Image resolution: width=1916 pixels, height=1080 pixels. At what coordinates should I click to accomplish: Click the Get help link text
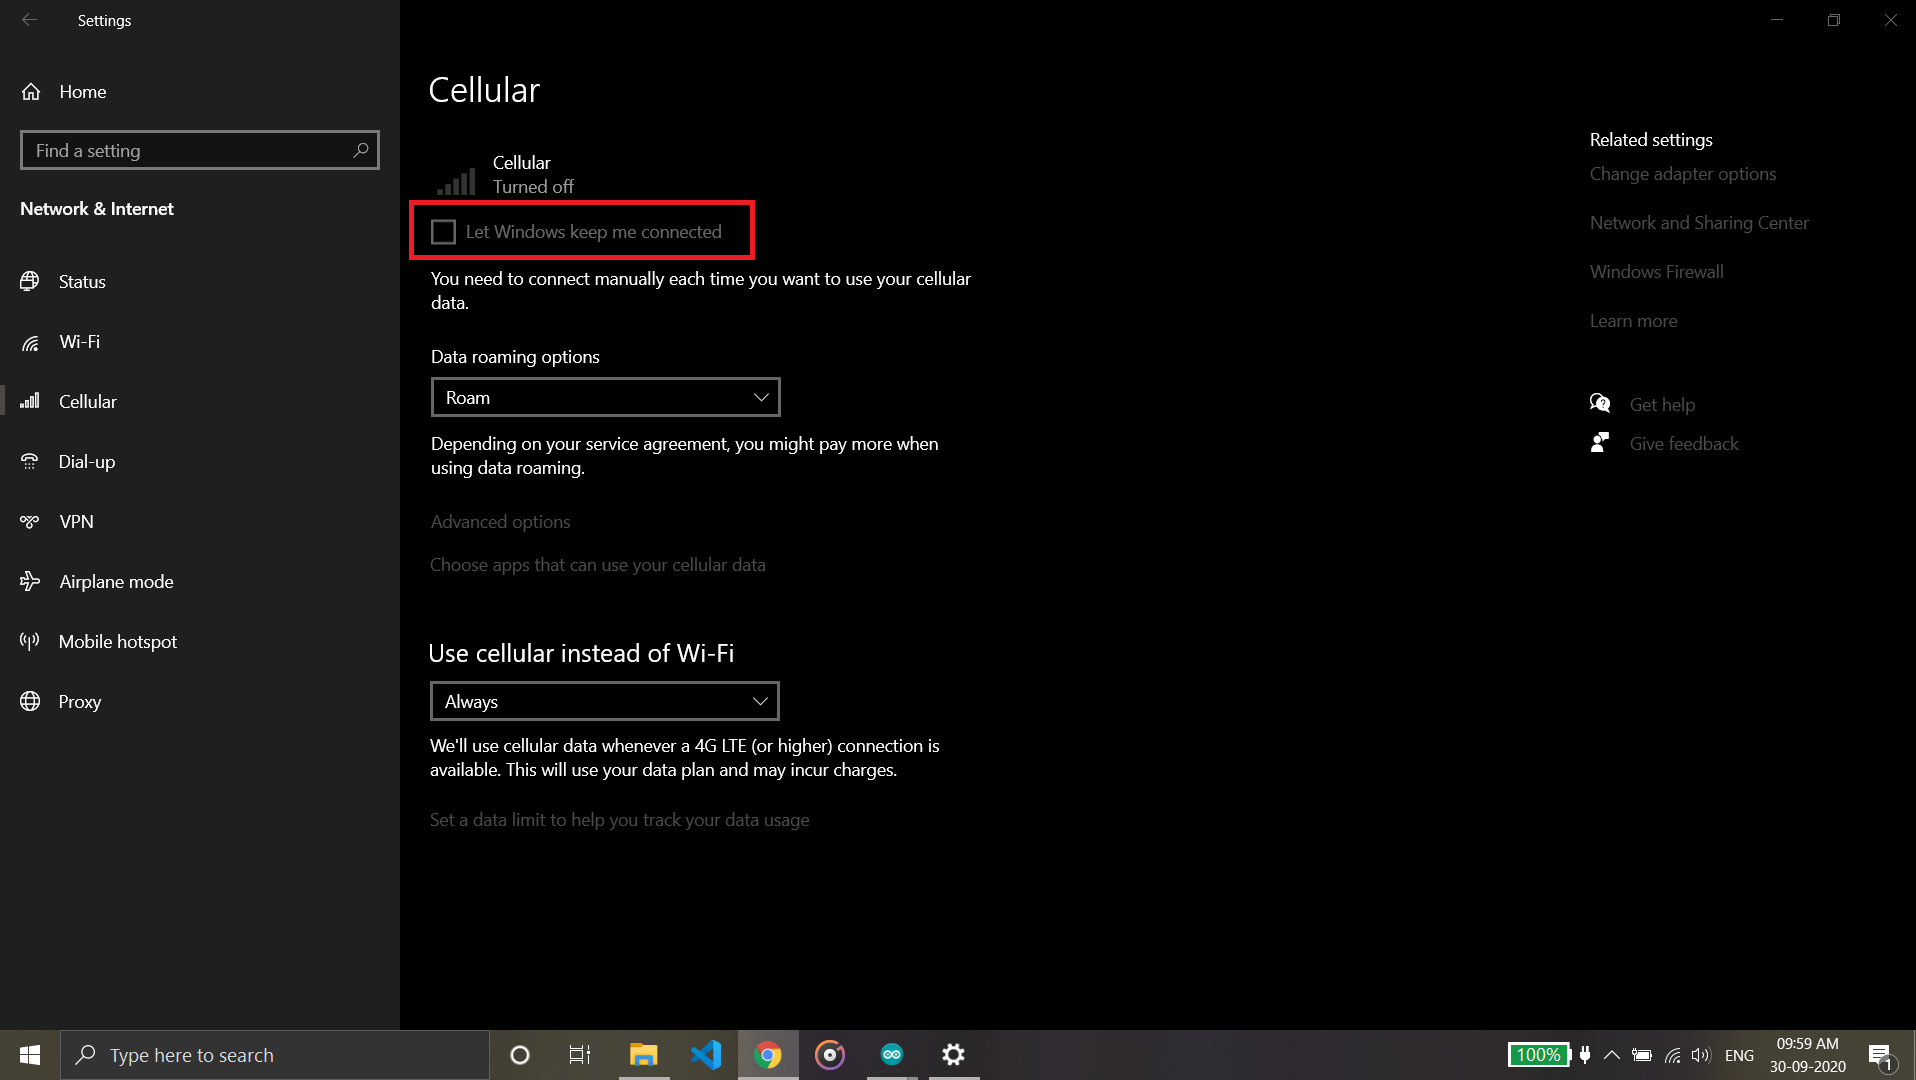tap(1662, 404)
